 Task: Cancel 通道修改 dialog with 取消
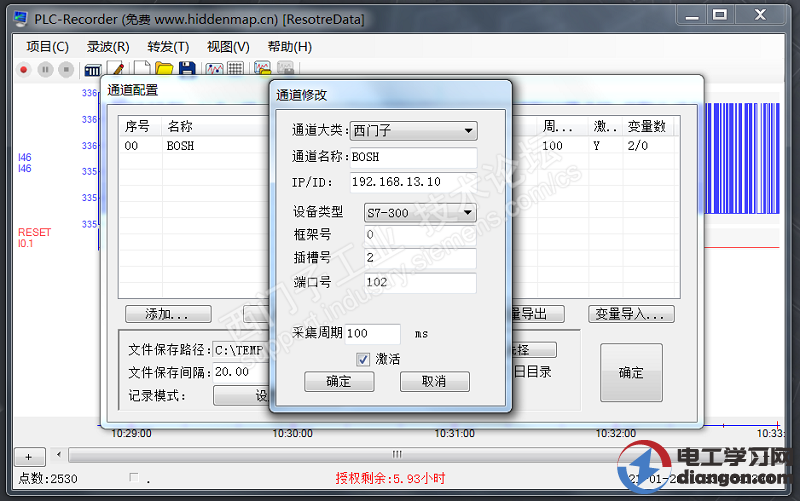pos(434,382)
